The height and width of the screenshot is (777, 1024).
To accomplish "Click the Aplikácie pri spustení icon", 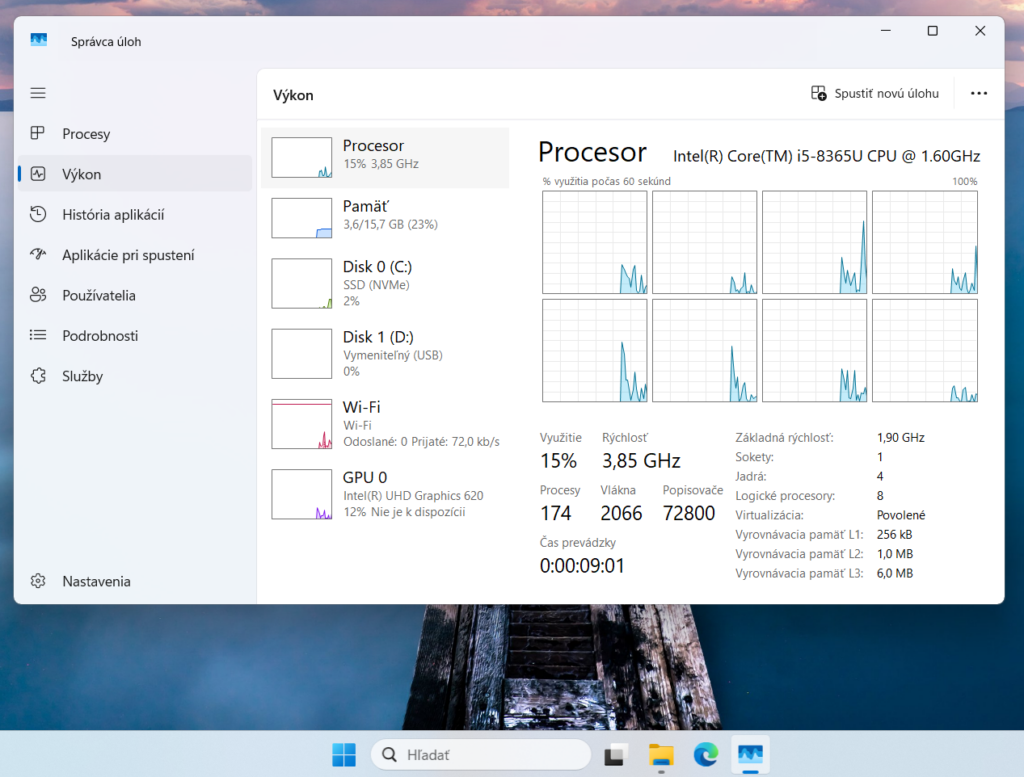I will (38, 255).
